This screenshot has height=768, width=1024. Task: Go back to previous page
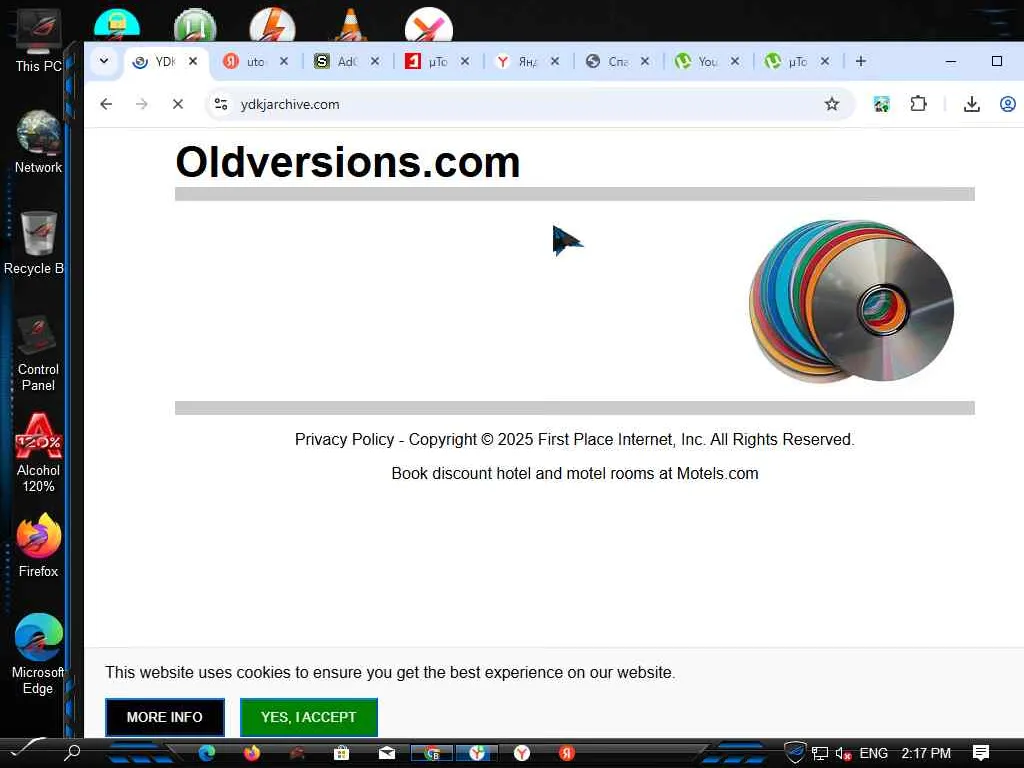tap(106, 104)
